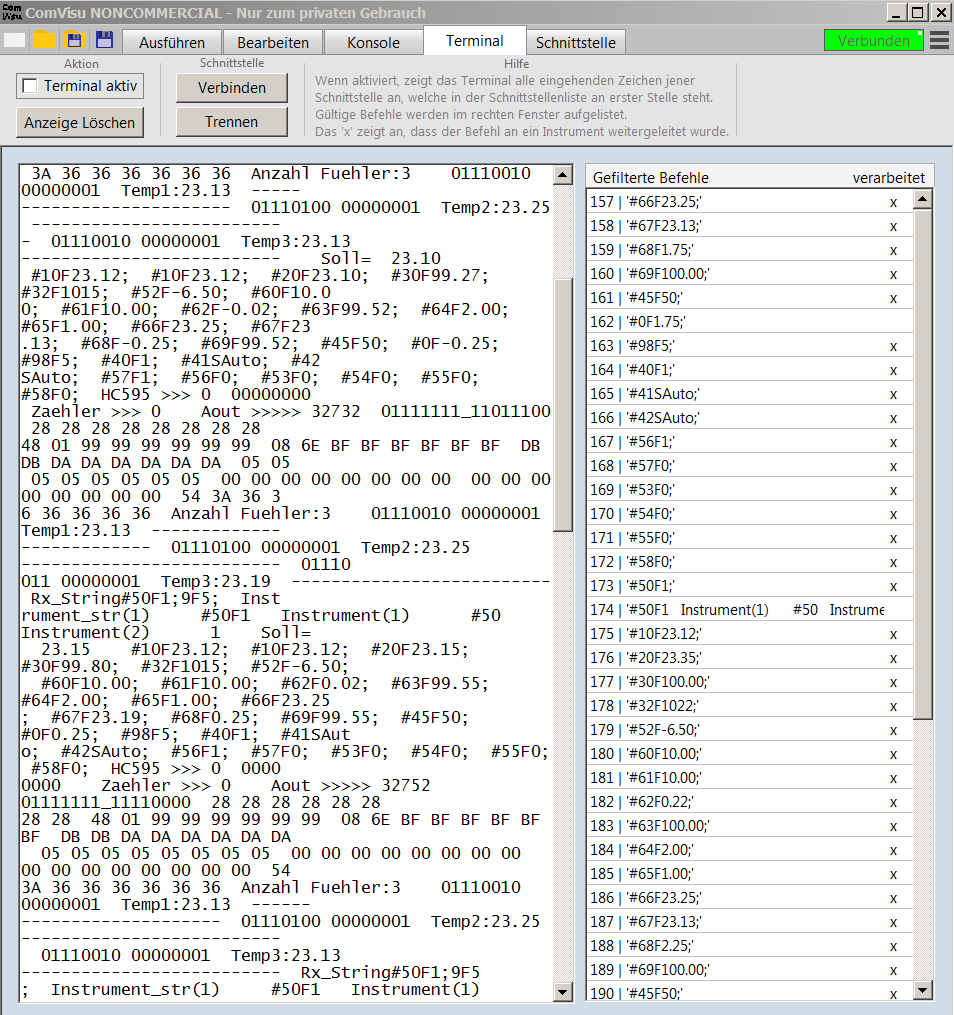Click the green Verbunden status button
Viewport: 954px width, 1015px height.
tap(873, 41)
